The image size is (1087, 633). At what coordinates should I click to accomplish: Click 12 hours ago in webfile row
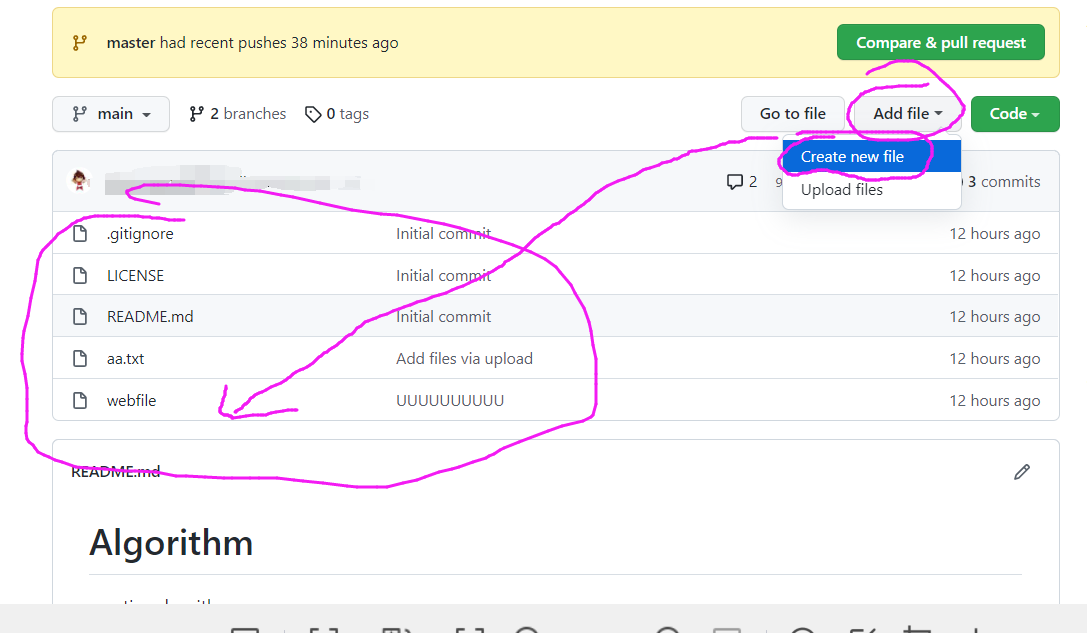coord(994,401)
